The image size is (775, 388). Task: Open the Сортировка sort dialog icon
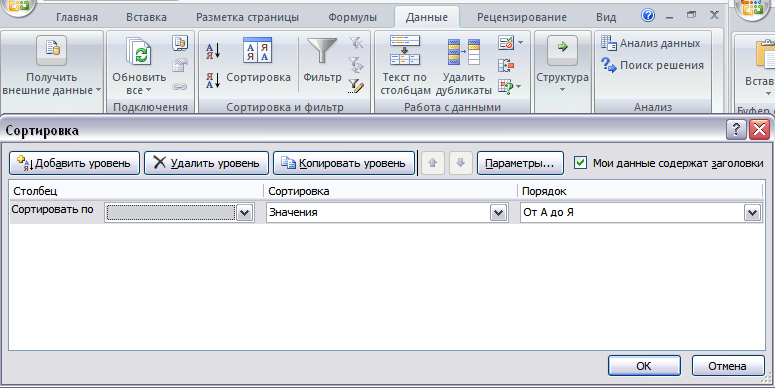258,50
